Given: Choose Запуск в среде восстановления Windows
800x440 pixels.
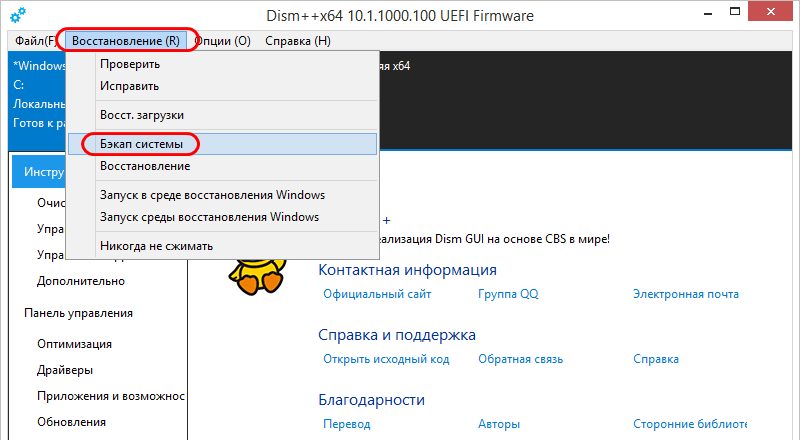Looking at the screenshot, I should coord(222,195).
